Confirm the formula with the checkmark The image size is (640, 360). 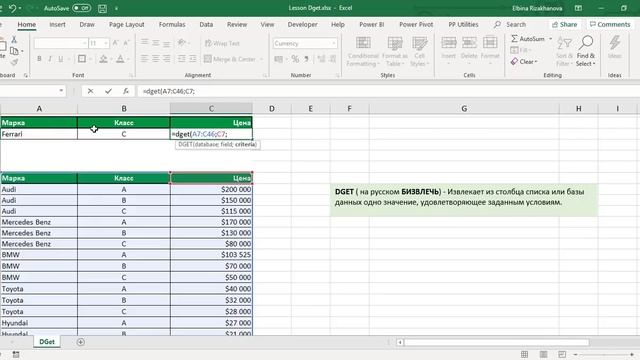[108, 91]
